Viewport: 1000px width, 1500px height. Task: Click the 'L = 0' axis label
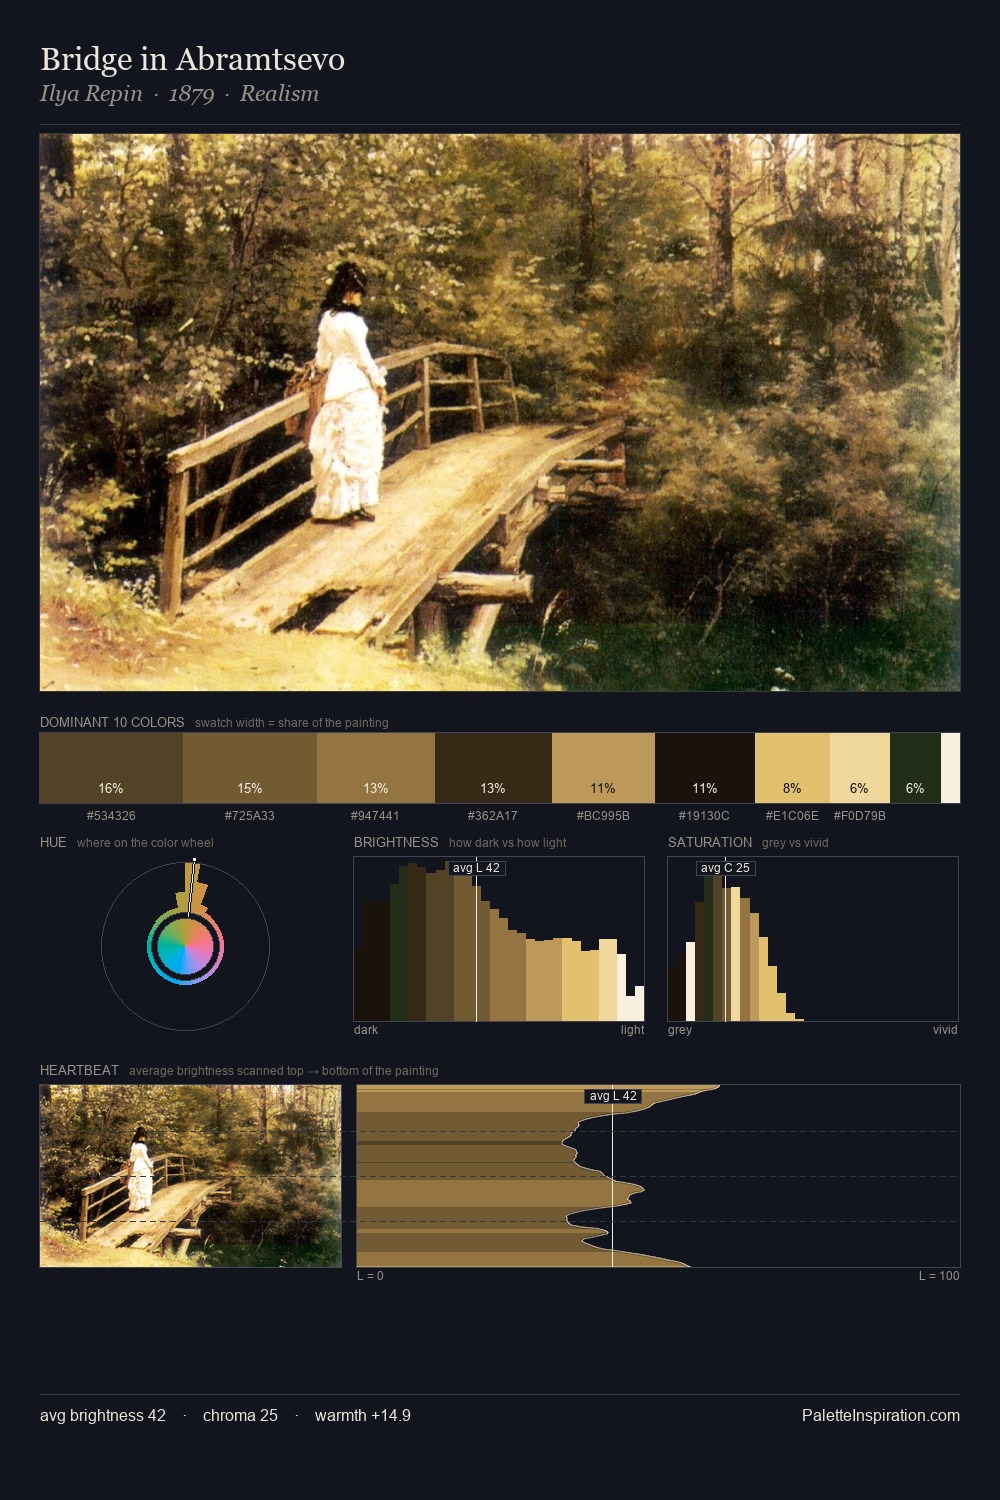coord(370,1276)
